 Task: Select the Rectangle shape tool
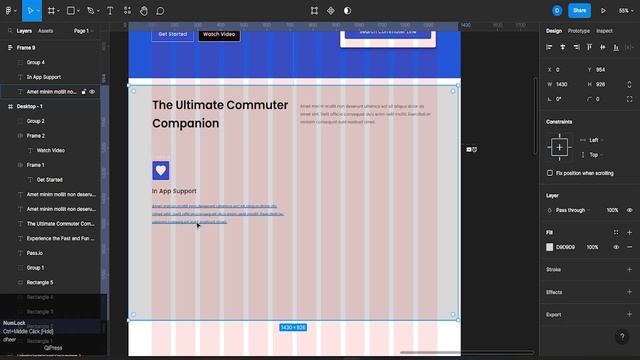pos(71,11)
